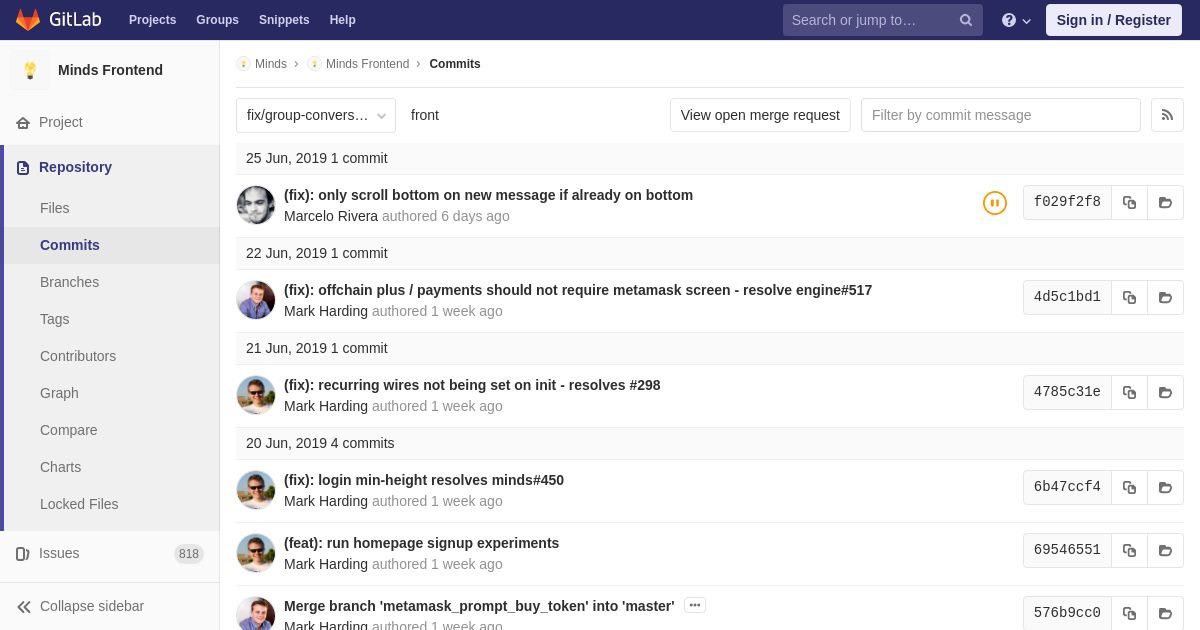Click the 'front' path text beside branch selector
The width and height of the screenshot is (1200, 630).
pos(425,115)
